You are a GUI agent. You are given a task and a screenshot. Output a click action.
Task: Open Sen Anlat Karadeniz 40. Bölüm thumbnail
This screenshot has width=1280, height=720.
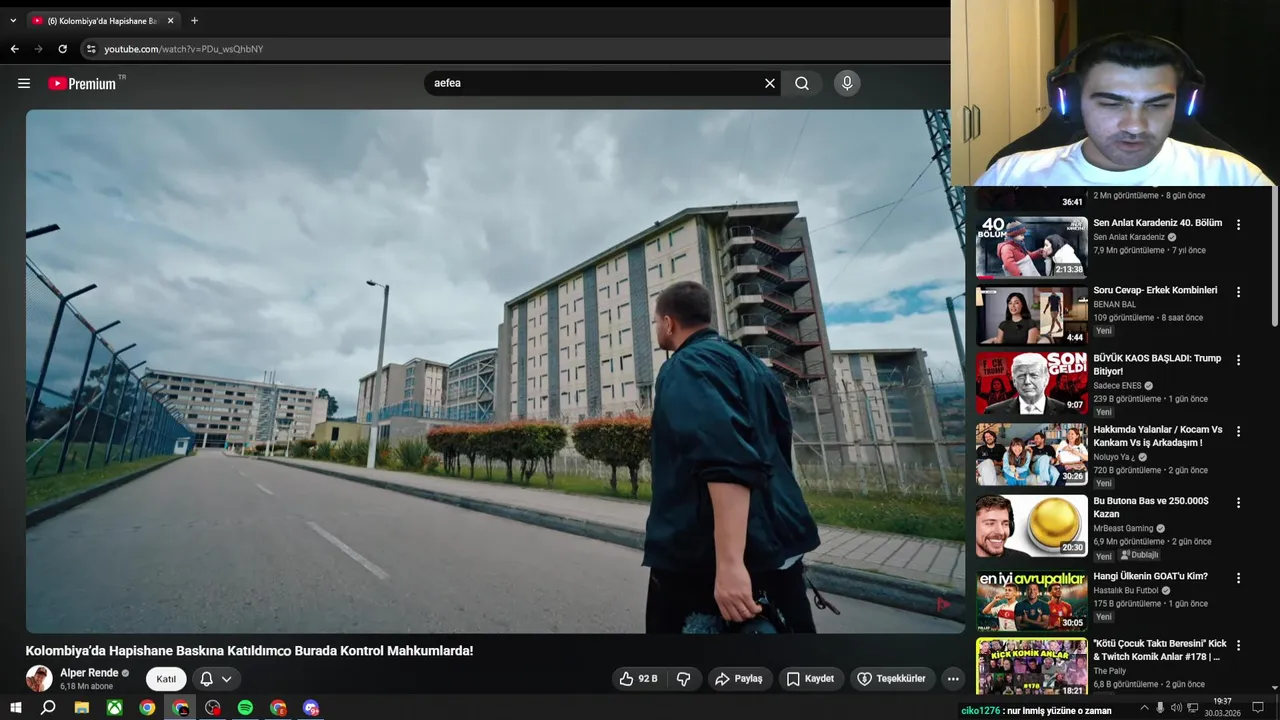[x=1032, y=246]
